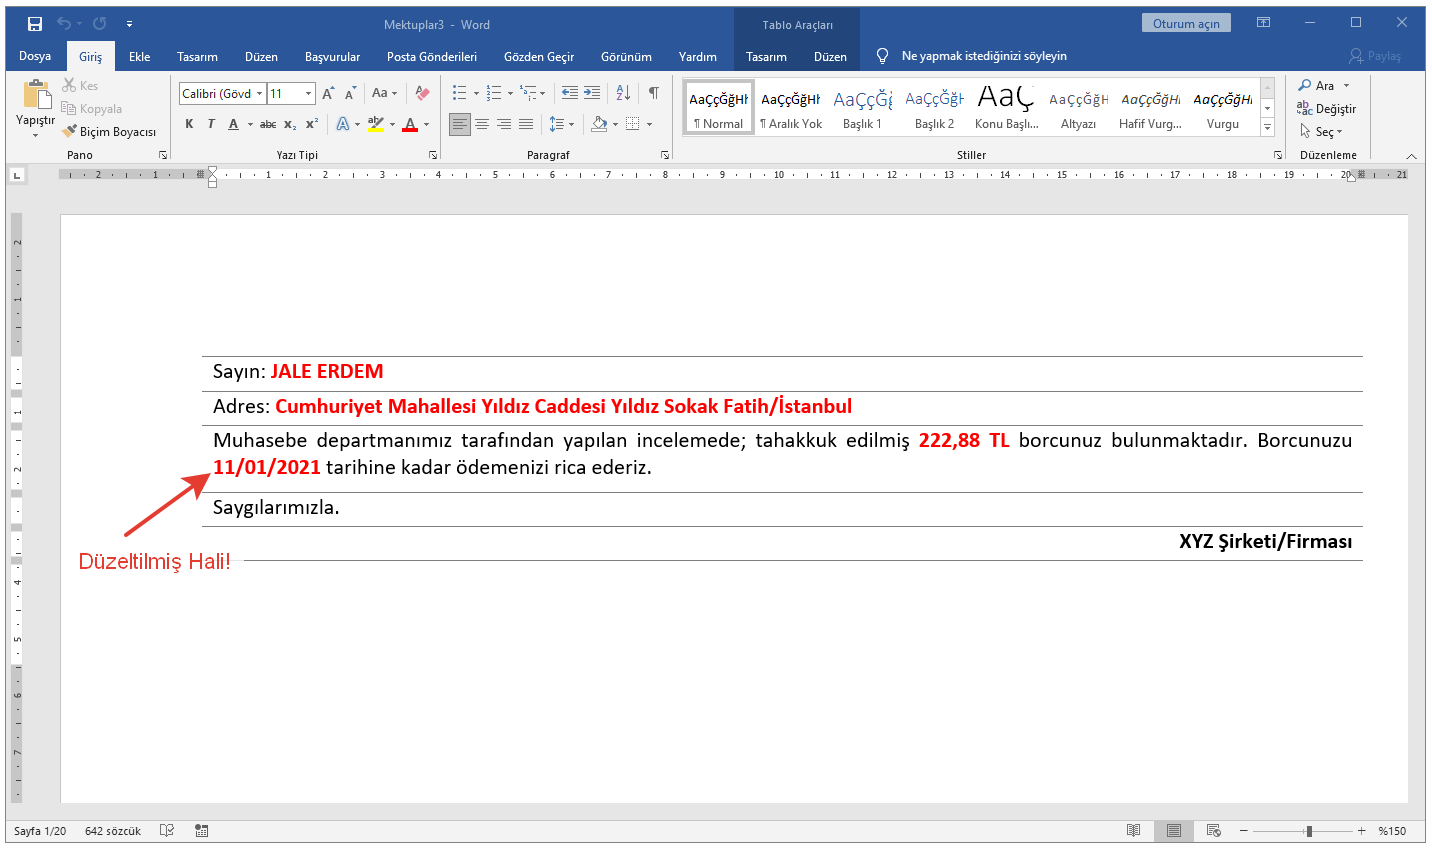Increase the paragraph indent

(592, 93)
